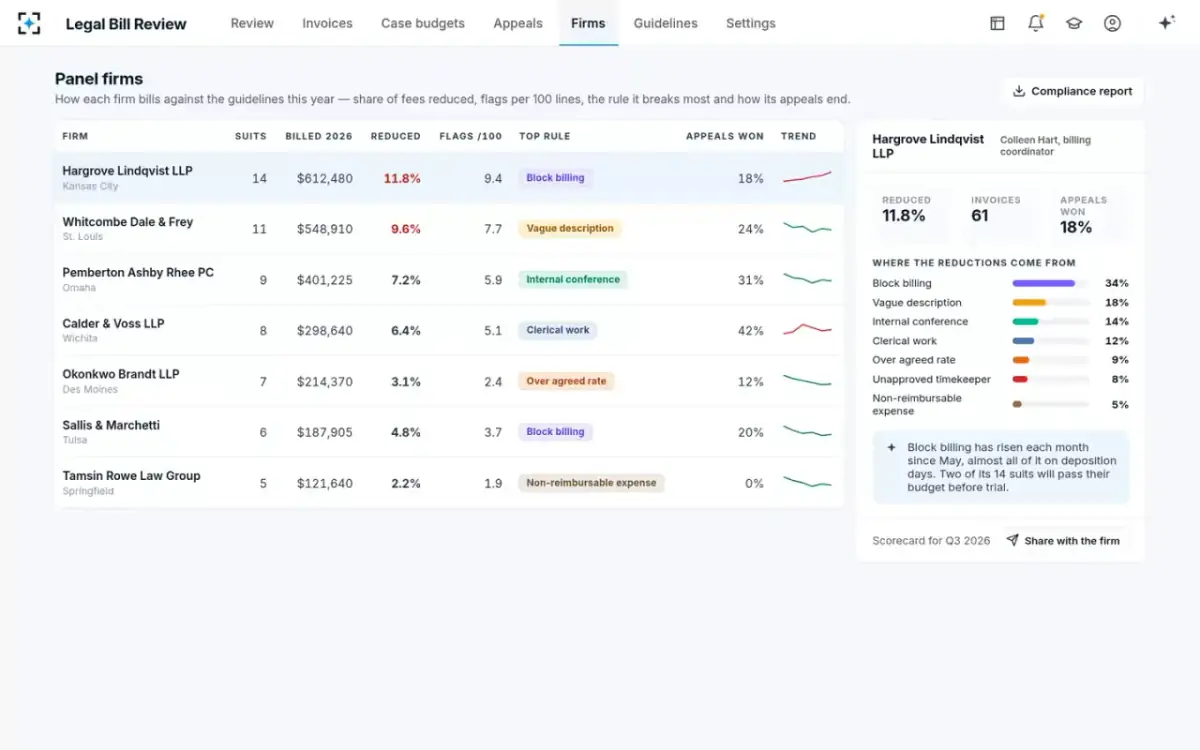Screen dimensions: 1200x750
Task: Click the Vague description tag for Whitcombe
Action: (x=570, y=229)
